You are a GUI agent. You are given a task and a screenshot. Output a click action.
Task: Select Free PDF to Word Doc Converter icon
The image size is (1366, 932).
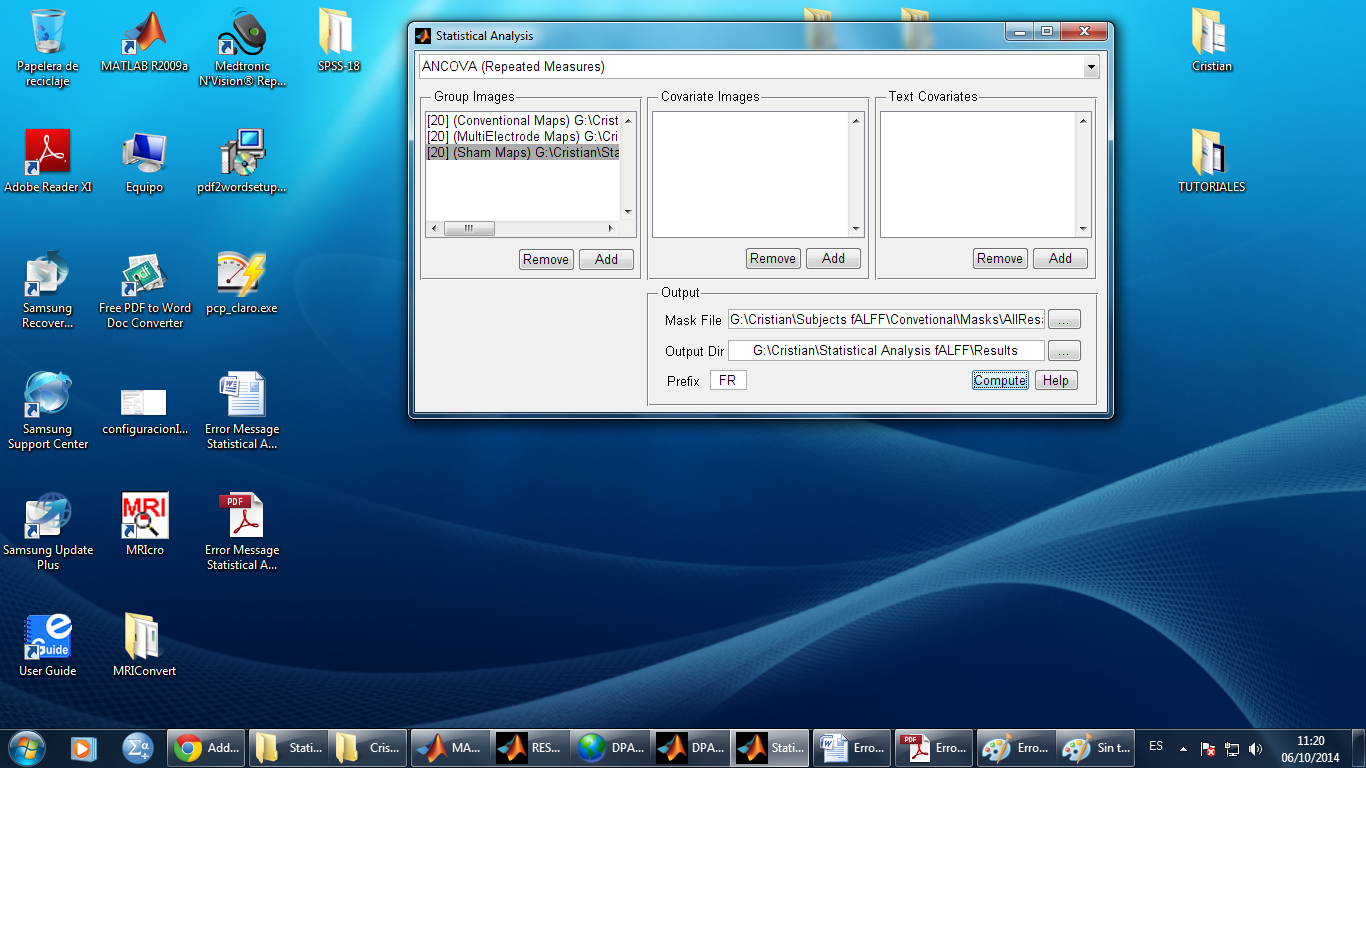tap(145, 289)
